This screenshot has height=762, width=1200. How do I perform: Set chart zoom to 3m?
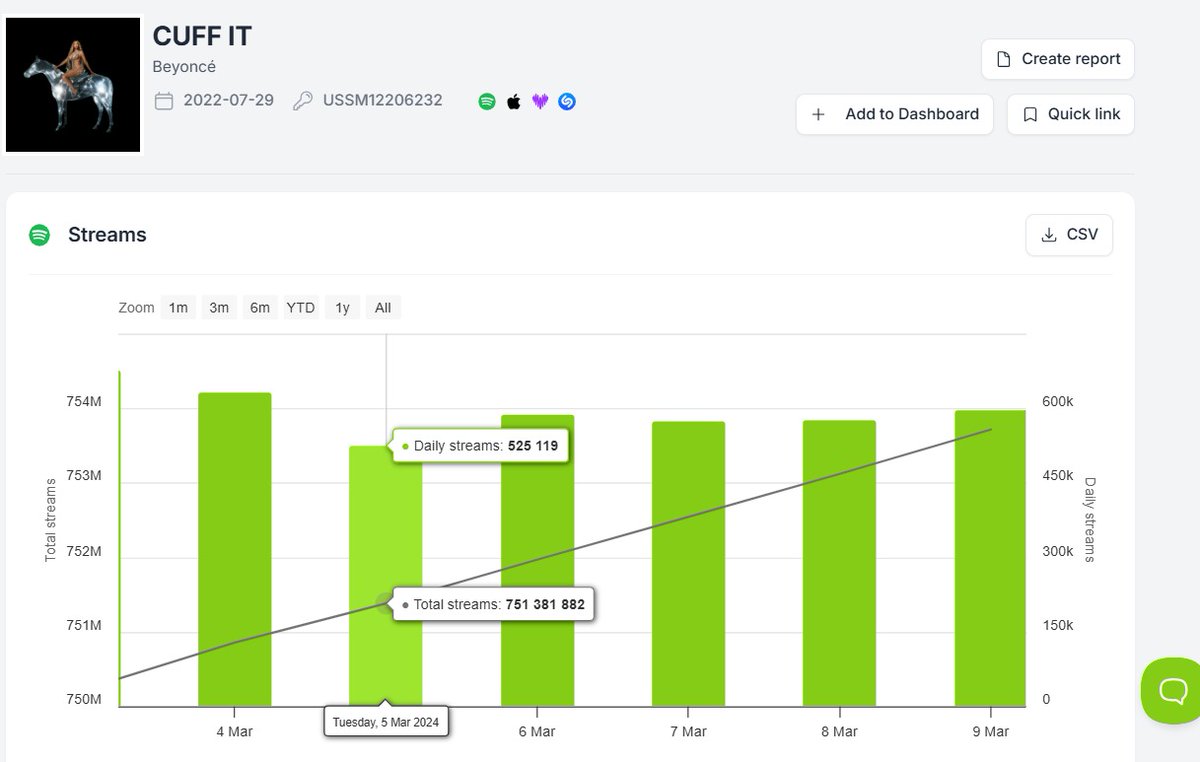[x=219, y=307]
